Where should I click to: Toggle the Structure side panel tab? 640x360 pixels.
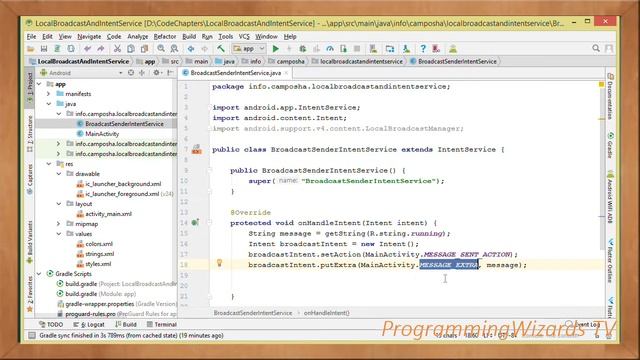tap(30, 134)
